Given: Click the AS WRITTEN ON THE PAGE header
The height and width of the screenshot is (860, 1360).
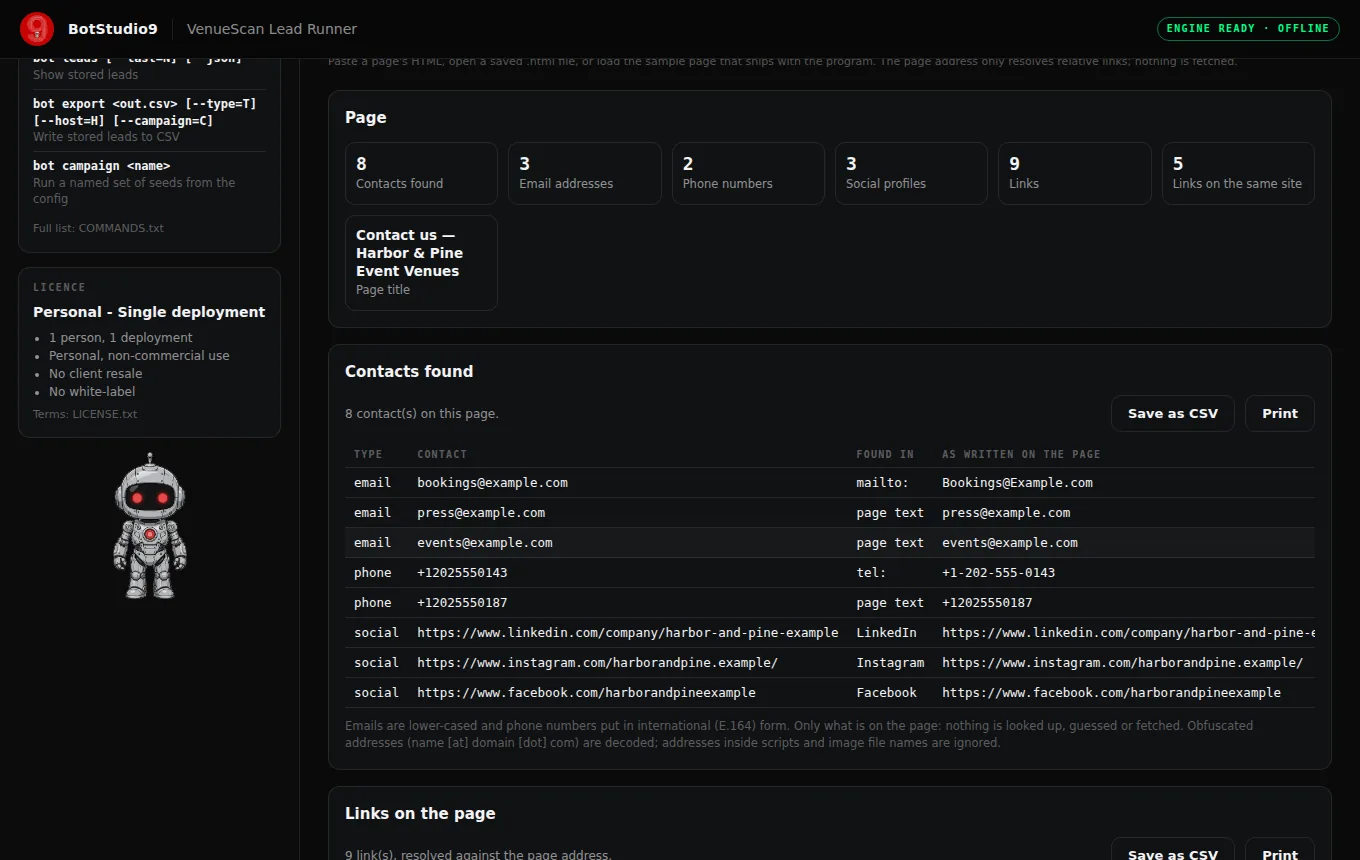Looking at the screenshot, I should pos(1021,454).
